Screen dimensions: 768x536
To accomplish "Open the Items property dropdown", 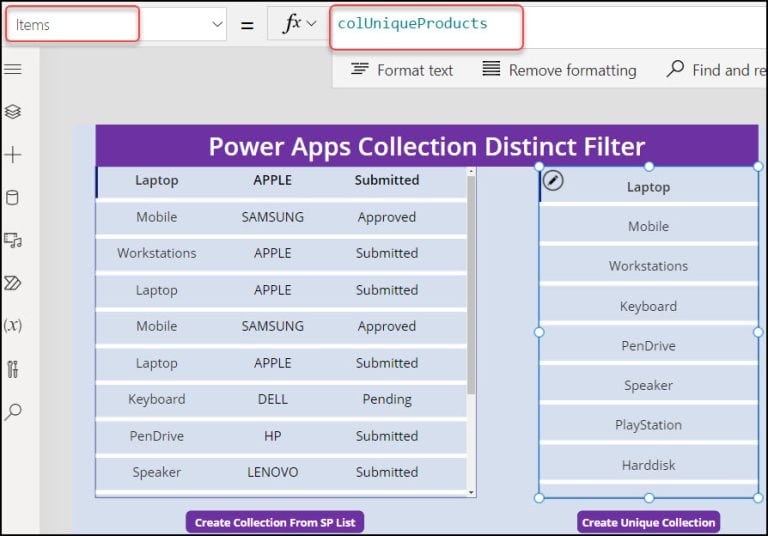I will coord(216,24).
